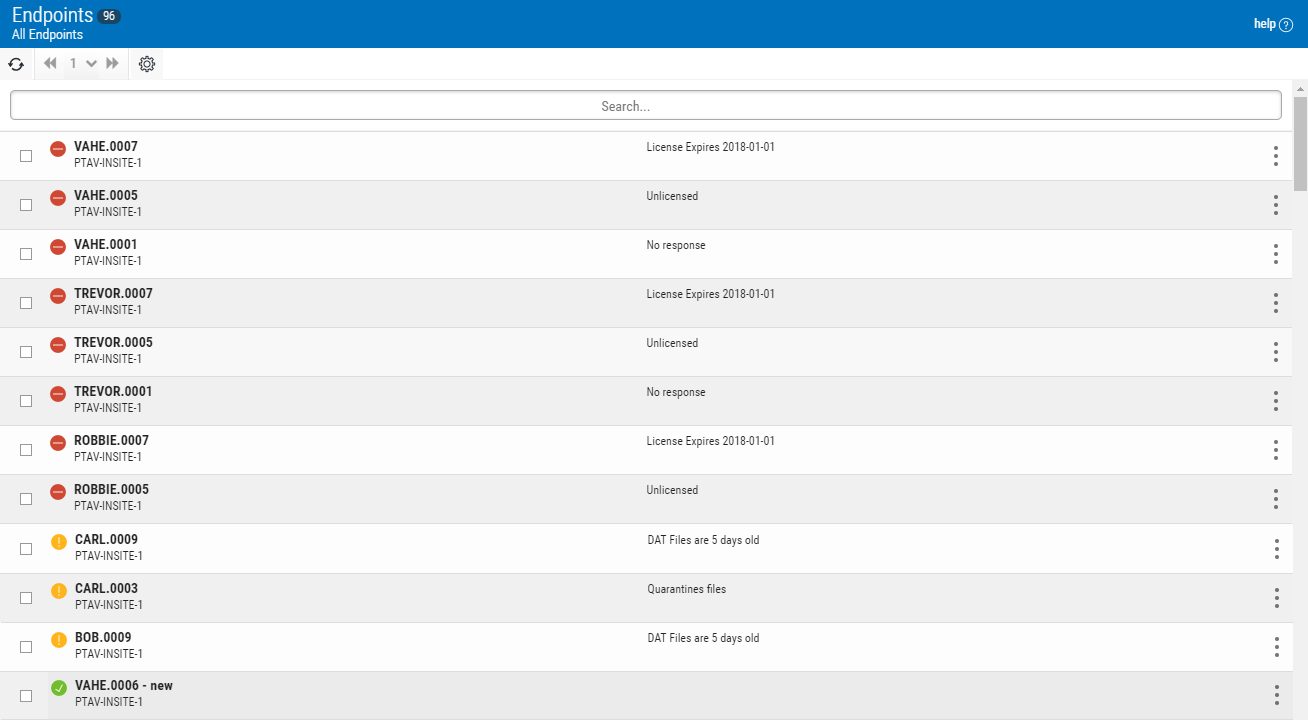This screenshot has width=1308, height=720.
Task: Go to first page using double-left arrows
Action: 50,64
